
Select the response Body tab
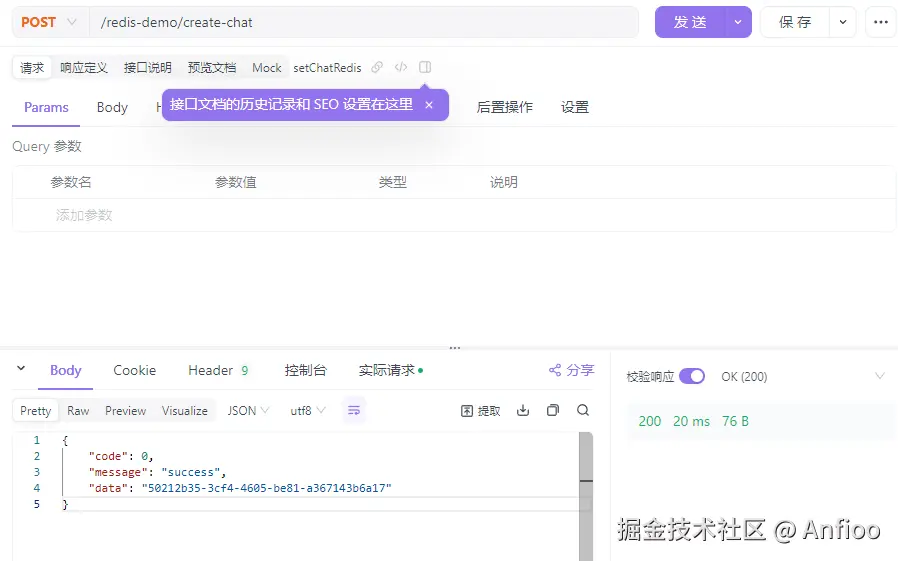click(65, 370)
